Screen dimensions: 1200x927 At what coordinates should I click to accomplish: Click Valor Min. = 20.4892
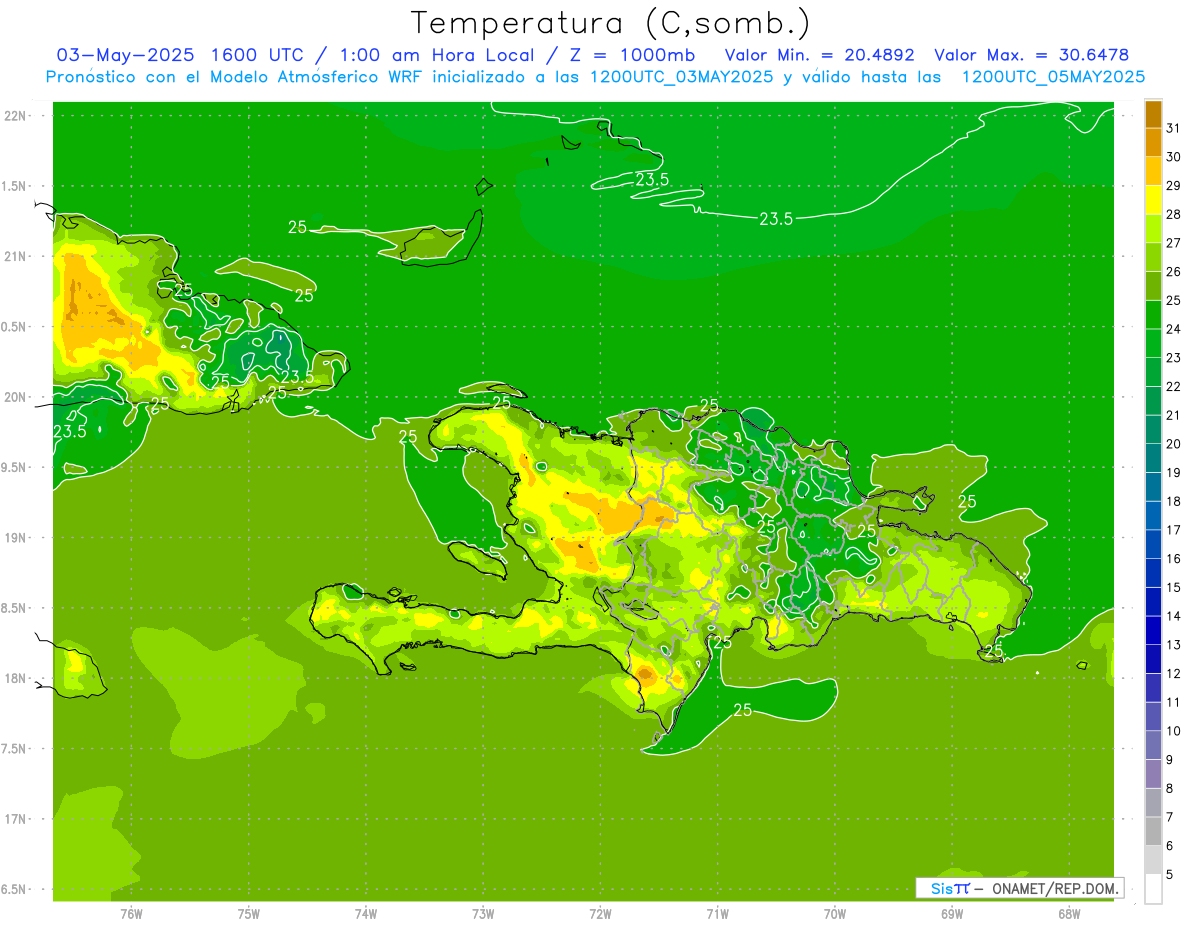click(x=819, y=55)
